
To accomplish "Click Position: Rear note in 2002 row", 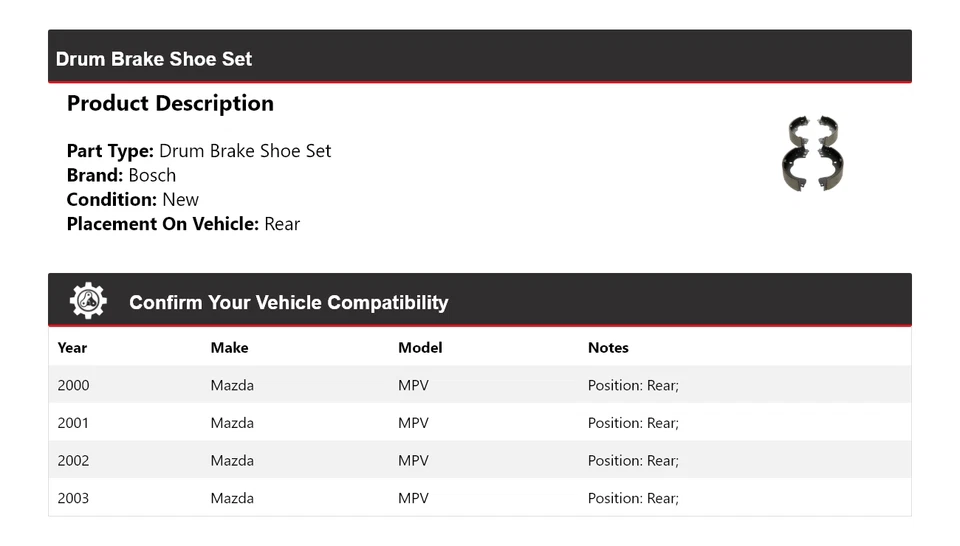I will [633, 461].
